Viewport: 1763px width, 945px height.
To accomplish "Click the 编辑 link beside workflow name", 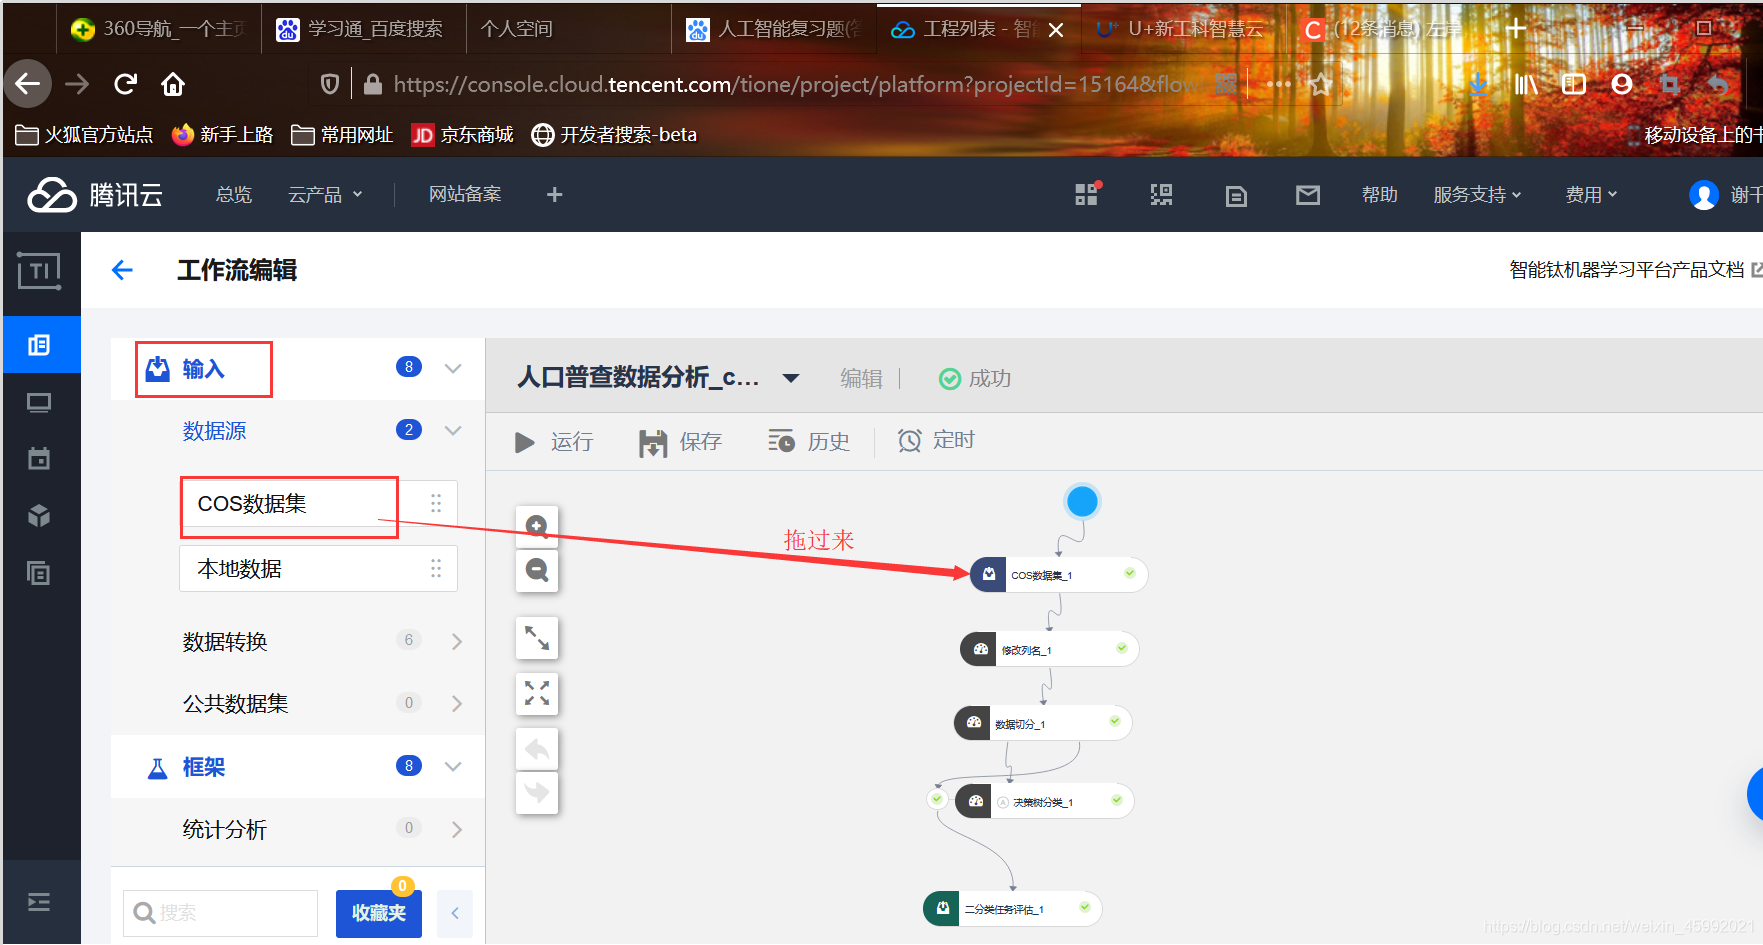I will point(861,378).
